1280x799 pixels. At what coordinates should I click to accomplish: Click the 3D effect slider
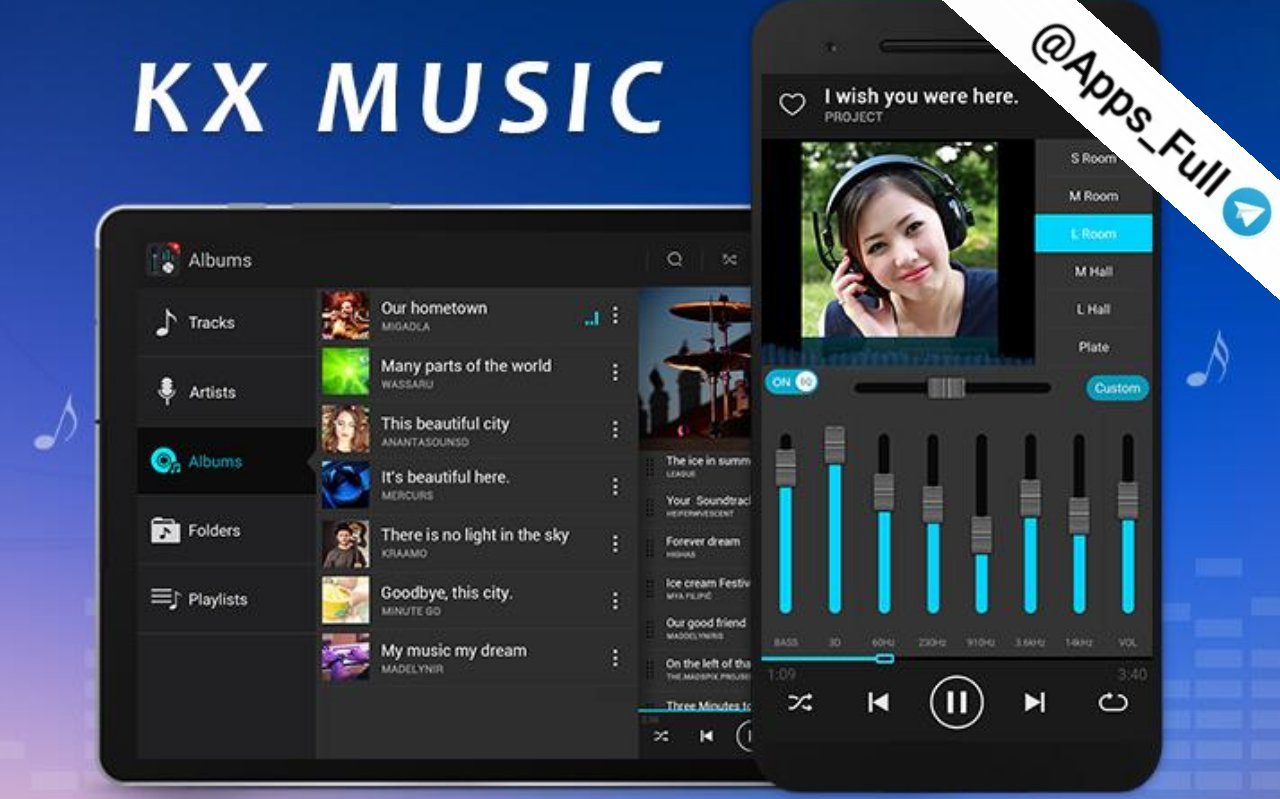[x=834, y=520]
